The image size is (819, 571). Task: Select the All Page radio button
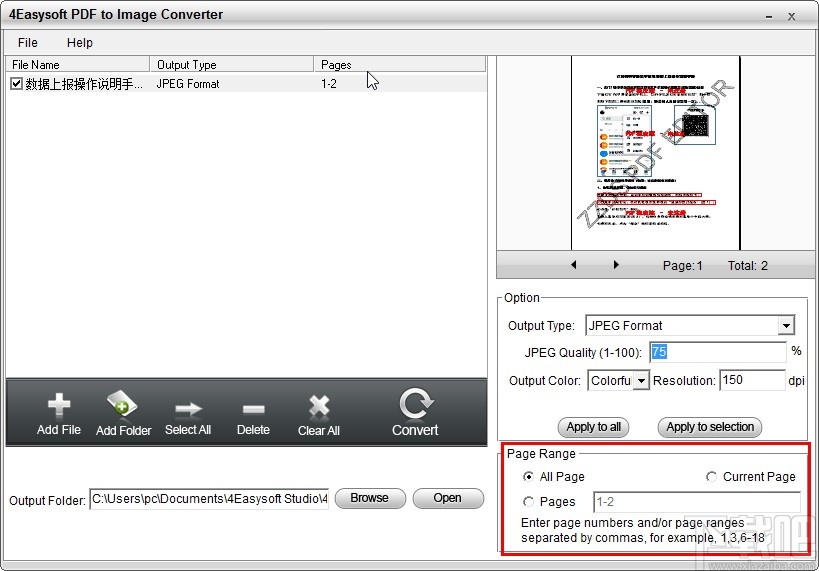pyautogui.click(x=528, y=476)
